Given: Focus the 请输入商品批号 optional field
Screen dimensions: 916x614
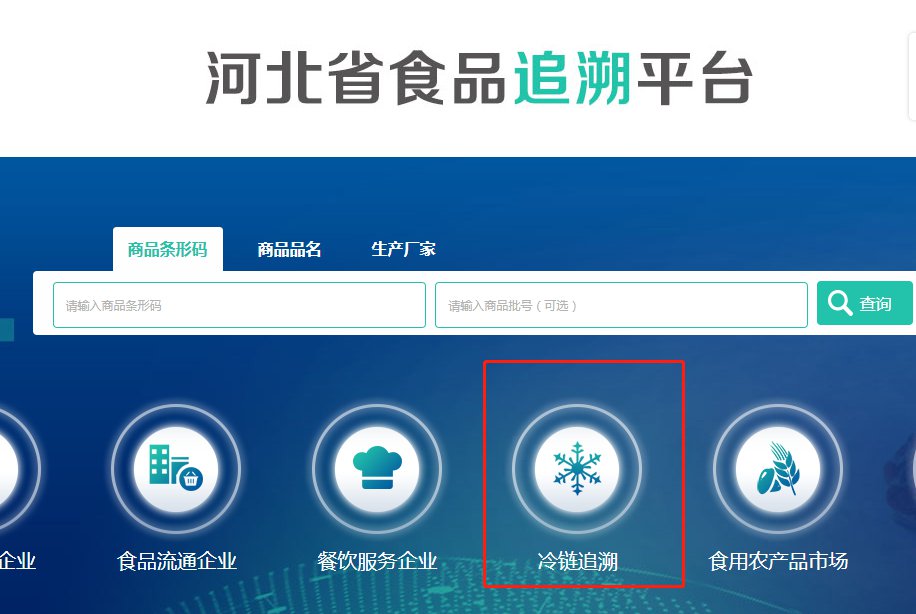Looking at the screenshot, I should [621, 305].
